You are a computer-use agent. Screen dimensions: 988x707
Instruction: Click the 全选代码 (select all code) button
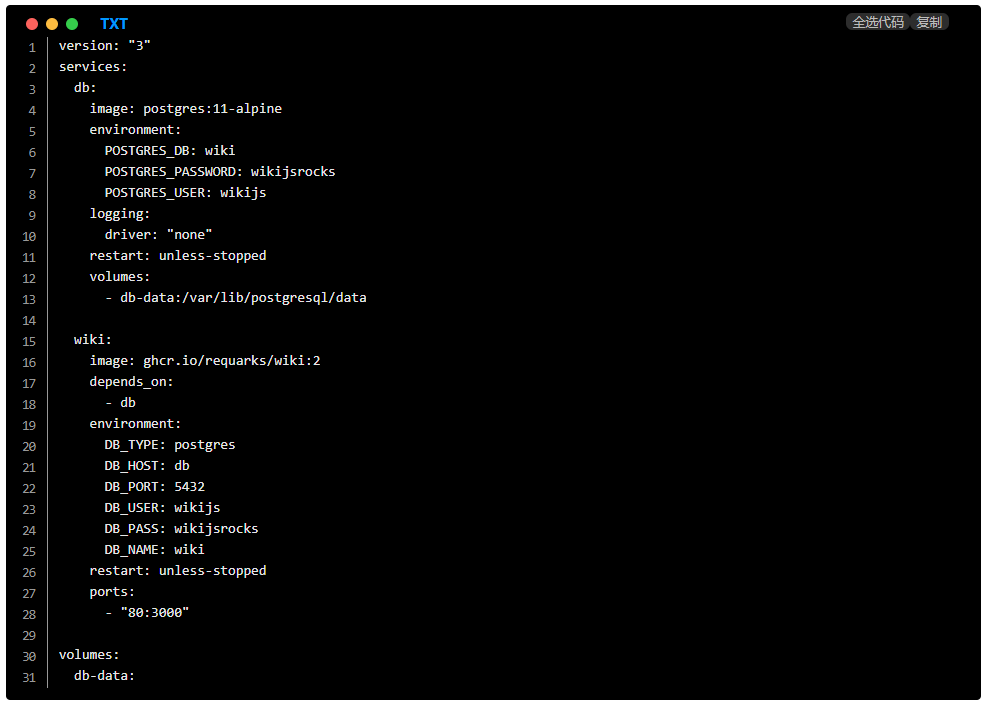877,22
